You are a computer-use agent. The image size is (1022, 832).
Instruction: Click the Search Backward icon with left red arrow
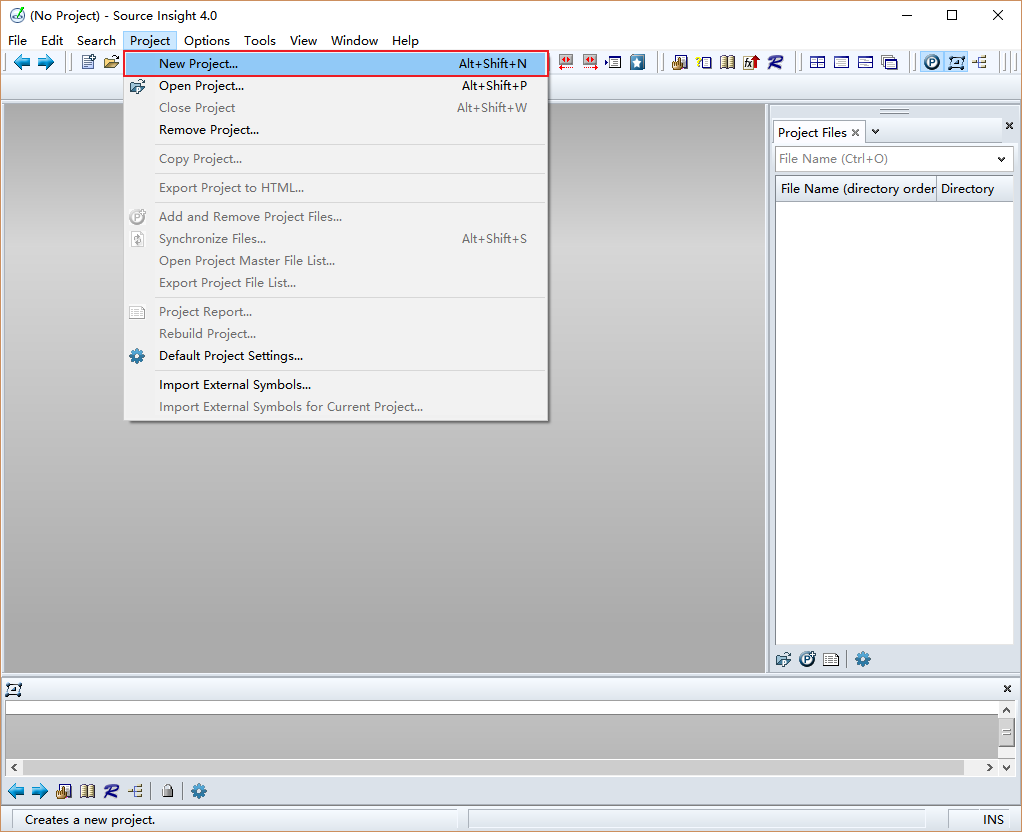coord(566,63)
